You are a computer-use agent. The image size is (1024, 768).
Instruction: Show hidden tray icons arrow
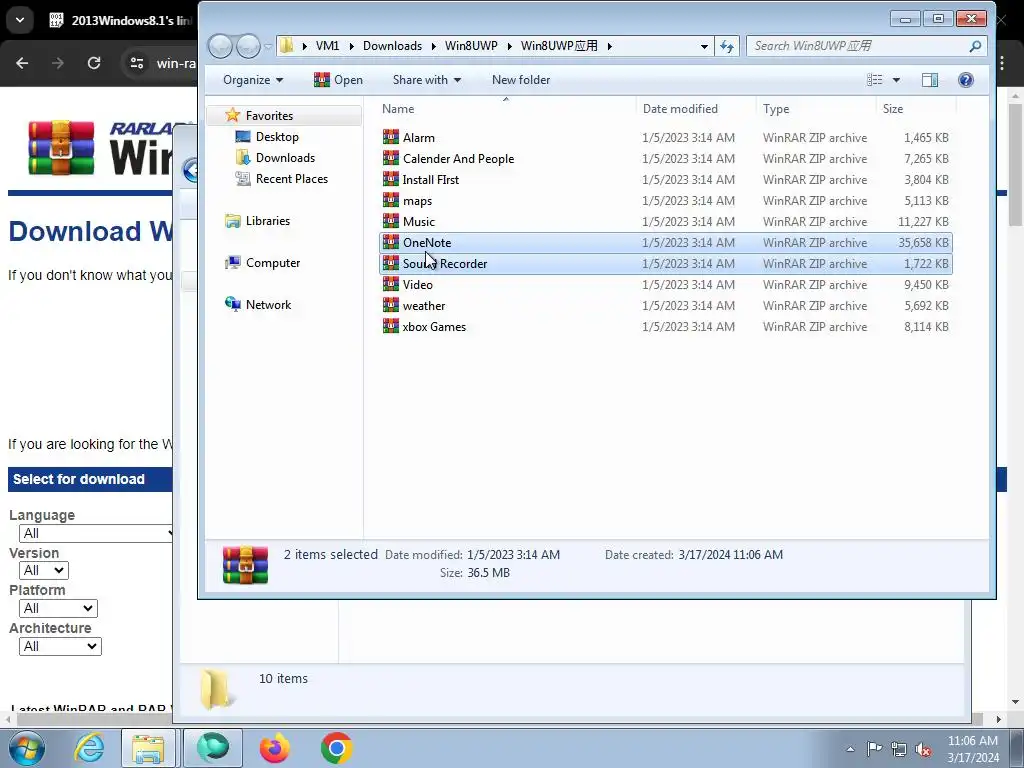[850, 749]
